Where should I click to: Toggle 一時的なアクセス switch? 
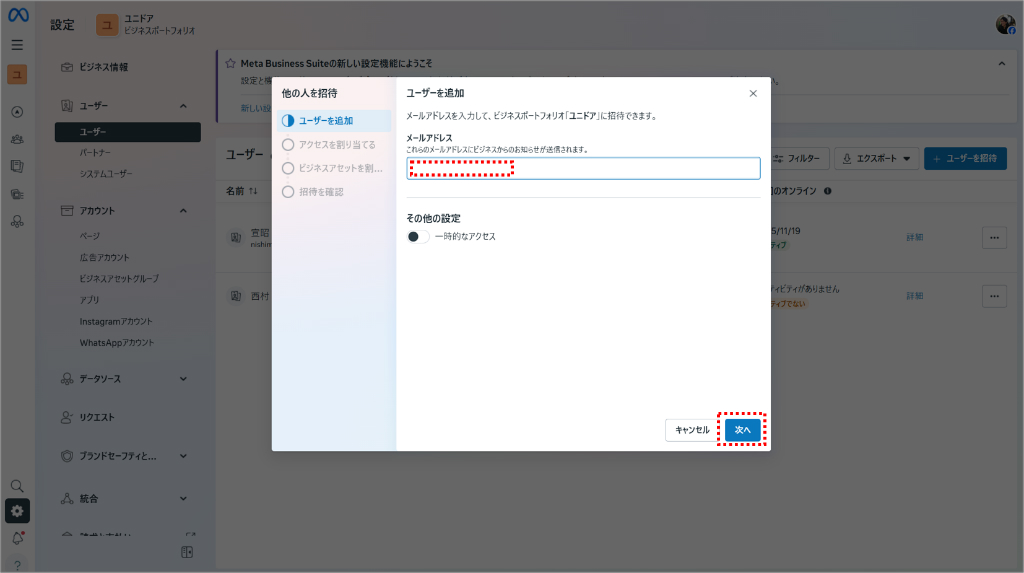(x=417, y=237)
